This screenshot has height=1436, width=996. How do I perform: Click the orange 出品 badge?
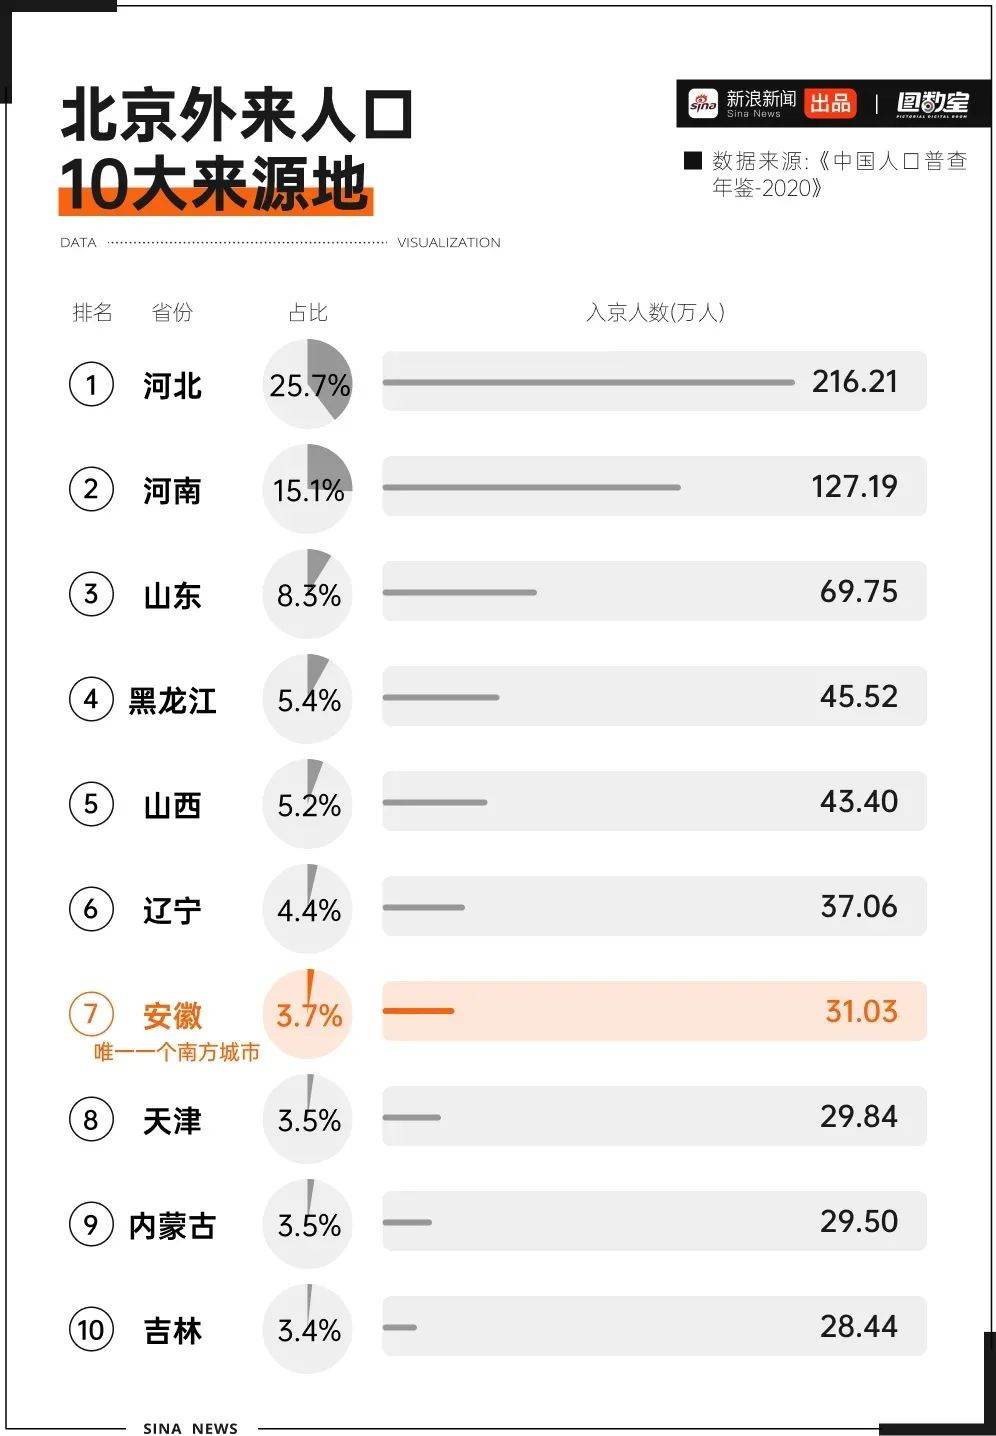click(830, 103)
